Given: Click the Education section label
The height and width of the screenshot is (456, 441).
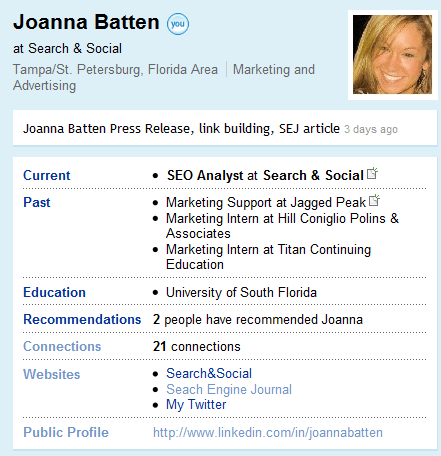Looking at the screenshot, I should 54,292.
